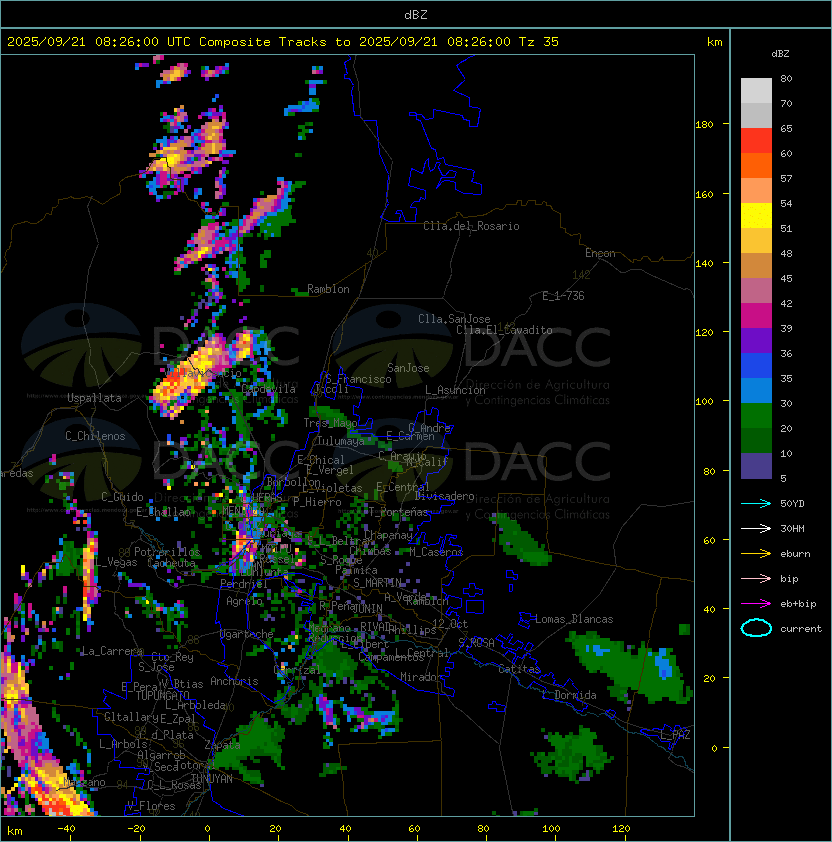Screen dimensions: 832x842
Task: Click the G_Andre label
Action: click(429, 428)
